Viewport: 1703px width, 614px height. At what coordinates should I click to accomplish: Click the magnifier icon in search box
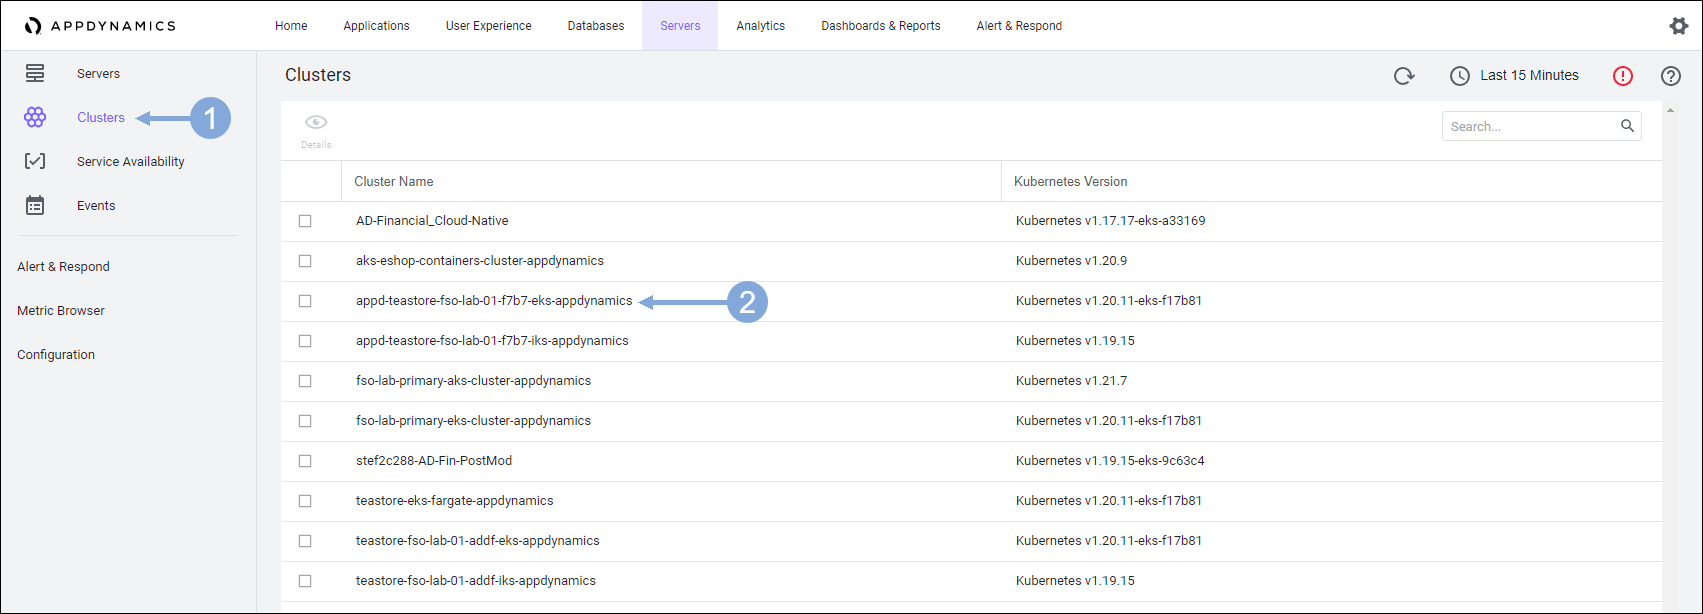(x=1627, y=126)
